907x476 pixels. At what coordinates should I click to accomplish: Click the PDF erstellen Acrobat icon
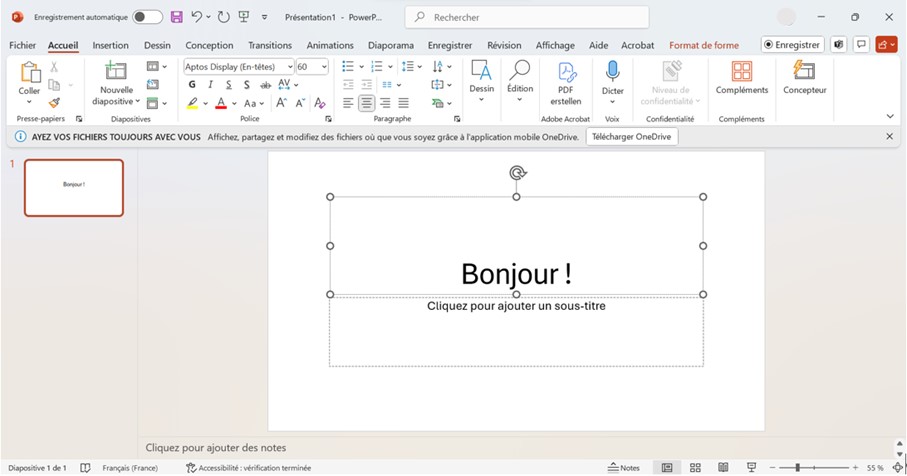tap(566, 72)
